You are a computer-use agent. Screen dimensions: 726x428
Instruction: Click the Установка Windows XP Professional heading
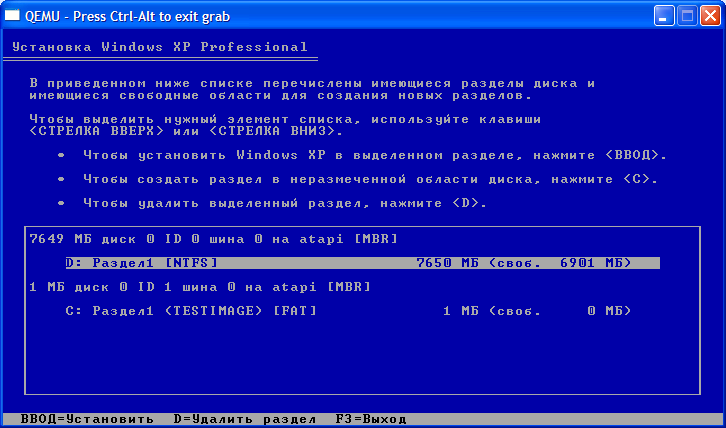tap(158, 47)
